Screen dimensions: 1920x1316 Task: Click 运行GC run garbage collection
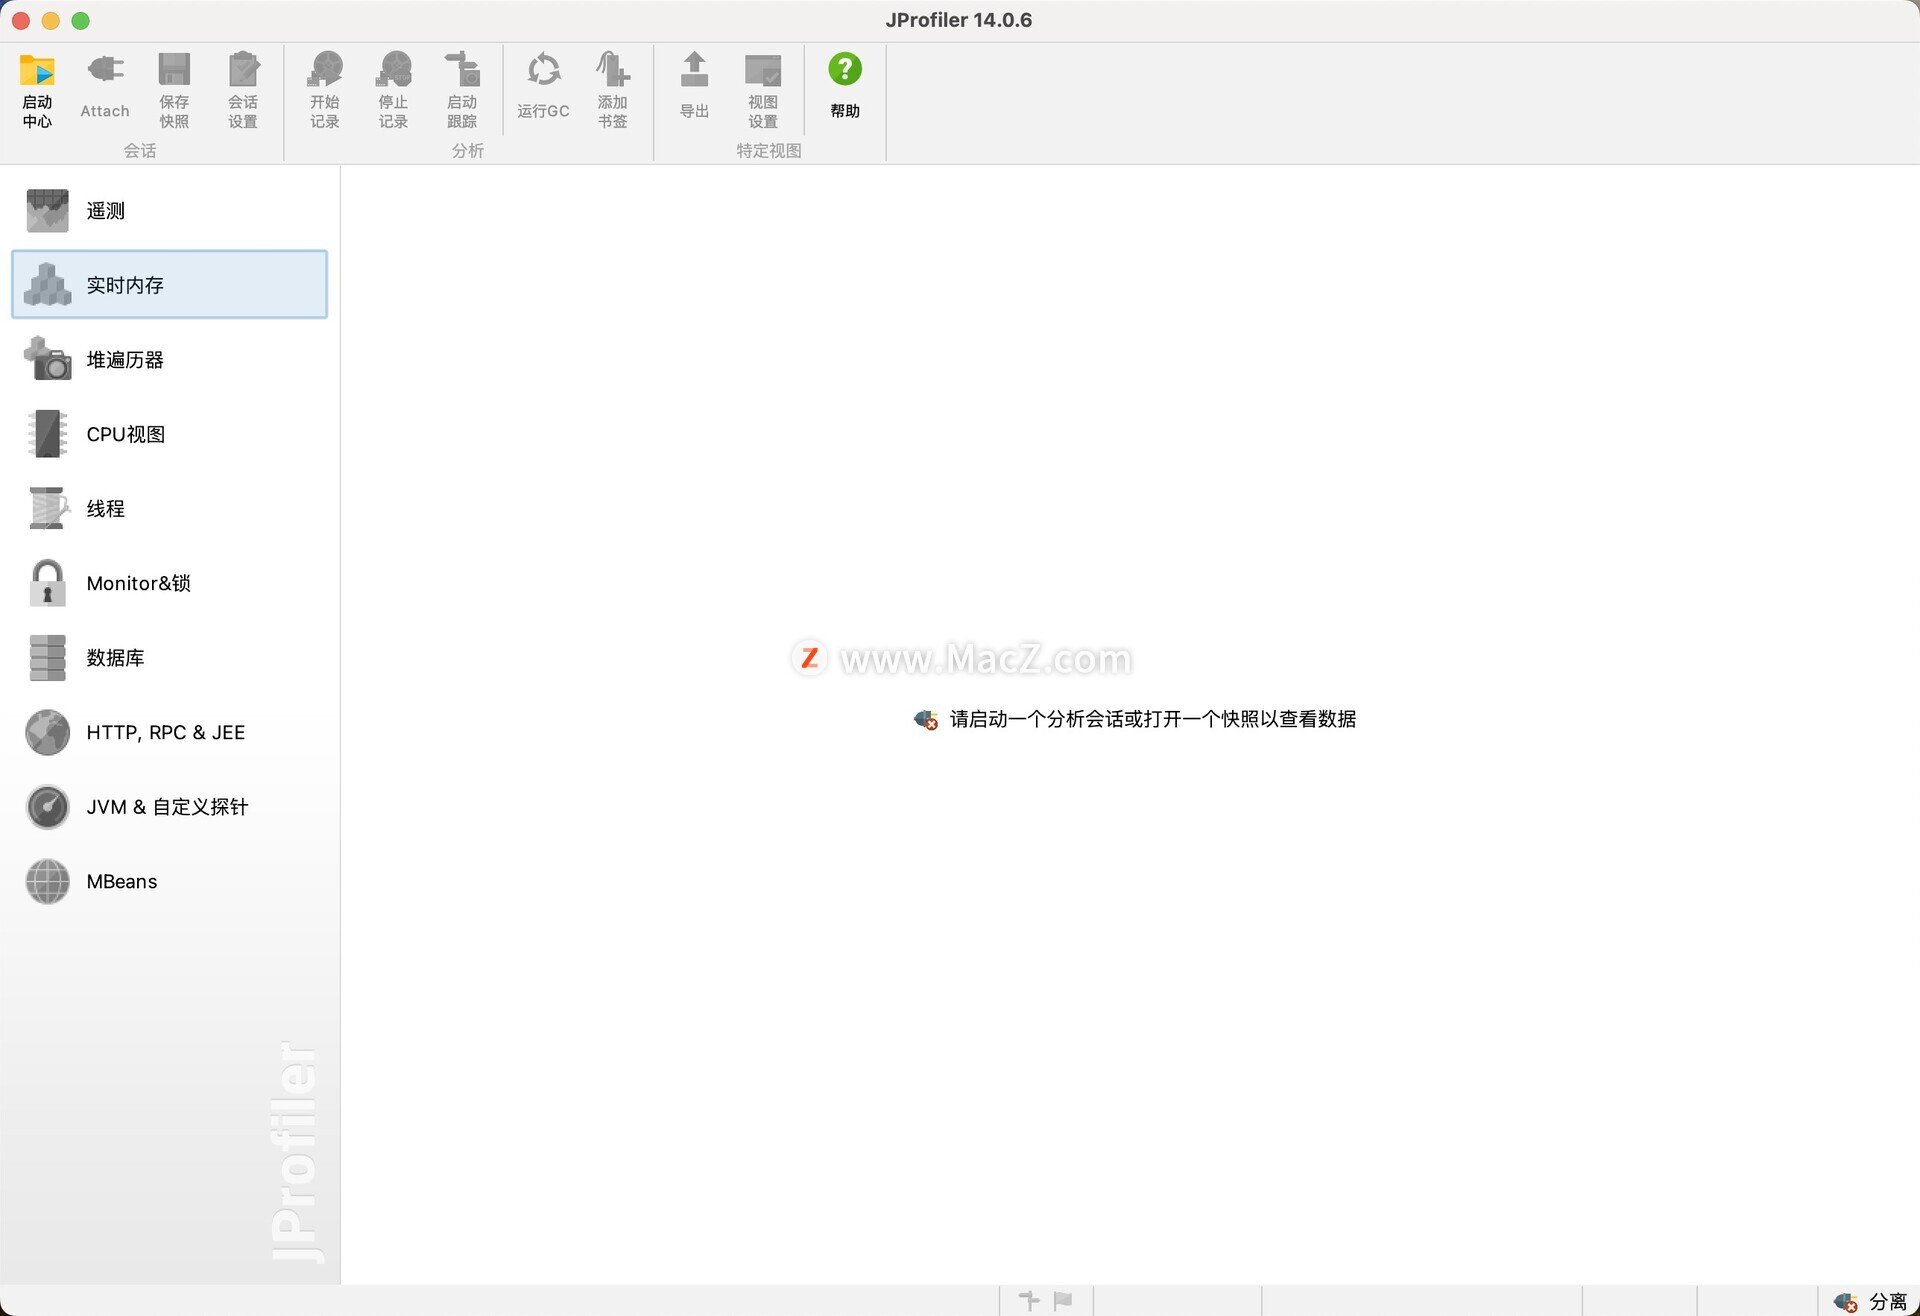543,88
